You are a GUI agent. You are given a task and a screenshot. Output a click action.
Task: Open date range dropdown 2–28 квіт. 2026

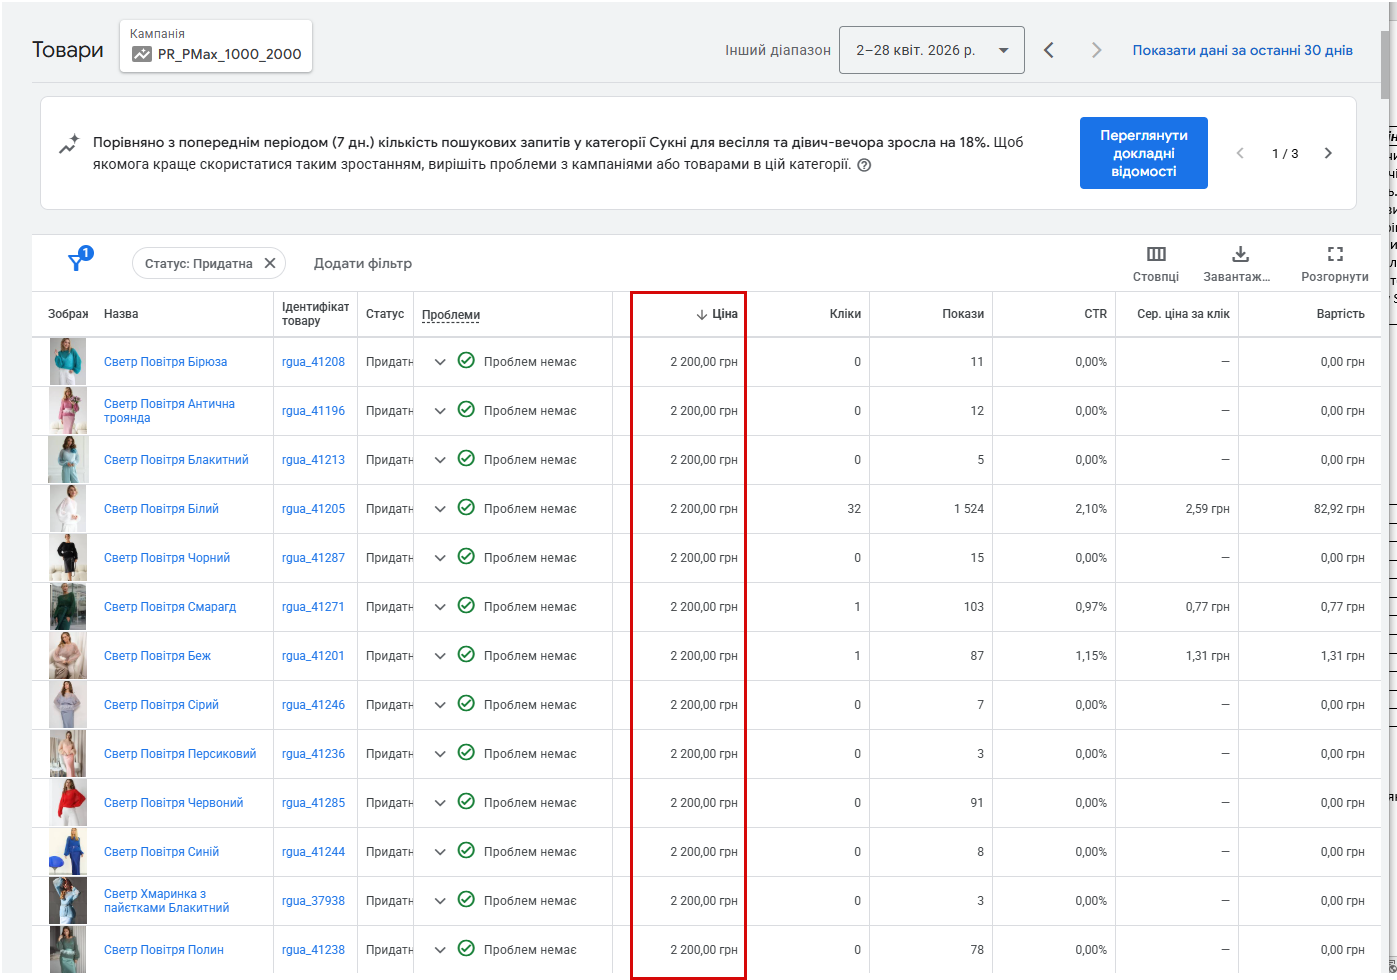pos(931,50)
